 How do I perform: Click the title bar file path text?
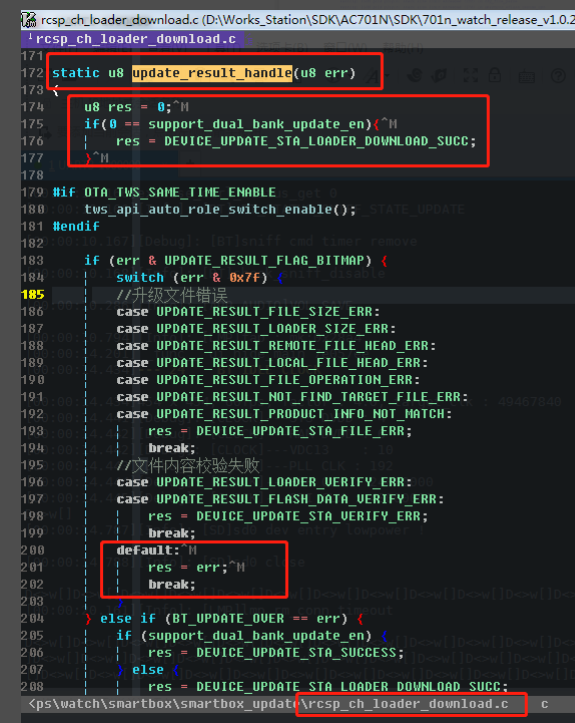[x=308, y=20]
